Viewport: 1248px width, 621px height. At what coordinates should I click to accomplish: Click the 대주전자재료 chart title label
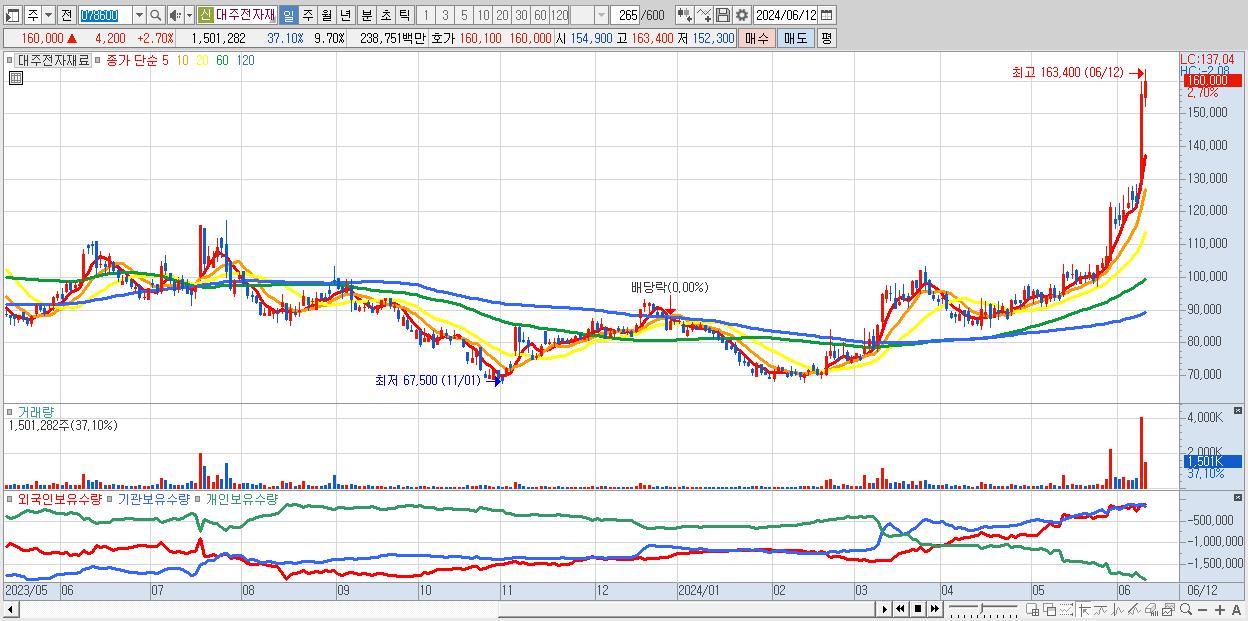coord(53,60)
